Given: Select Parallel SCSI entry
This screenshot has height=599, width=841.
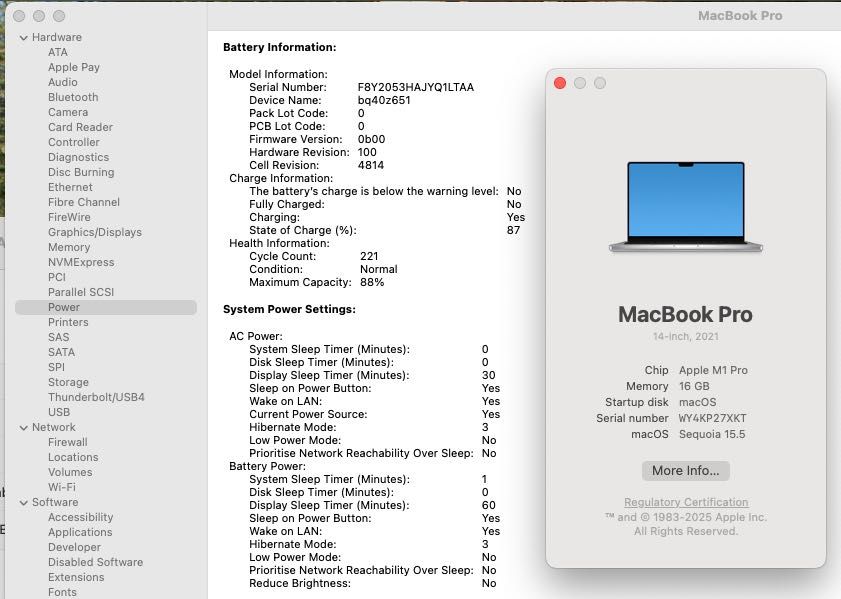Looking at the screenshot, I should pyautogui.click(x=80, y=292).
